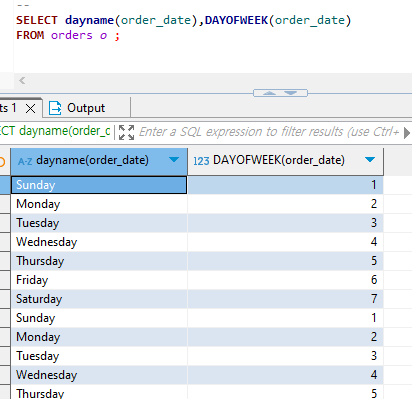Select the first Thursday cell
The height and width of the screenshot is (399, 412).
[x=99, y=261]
